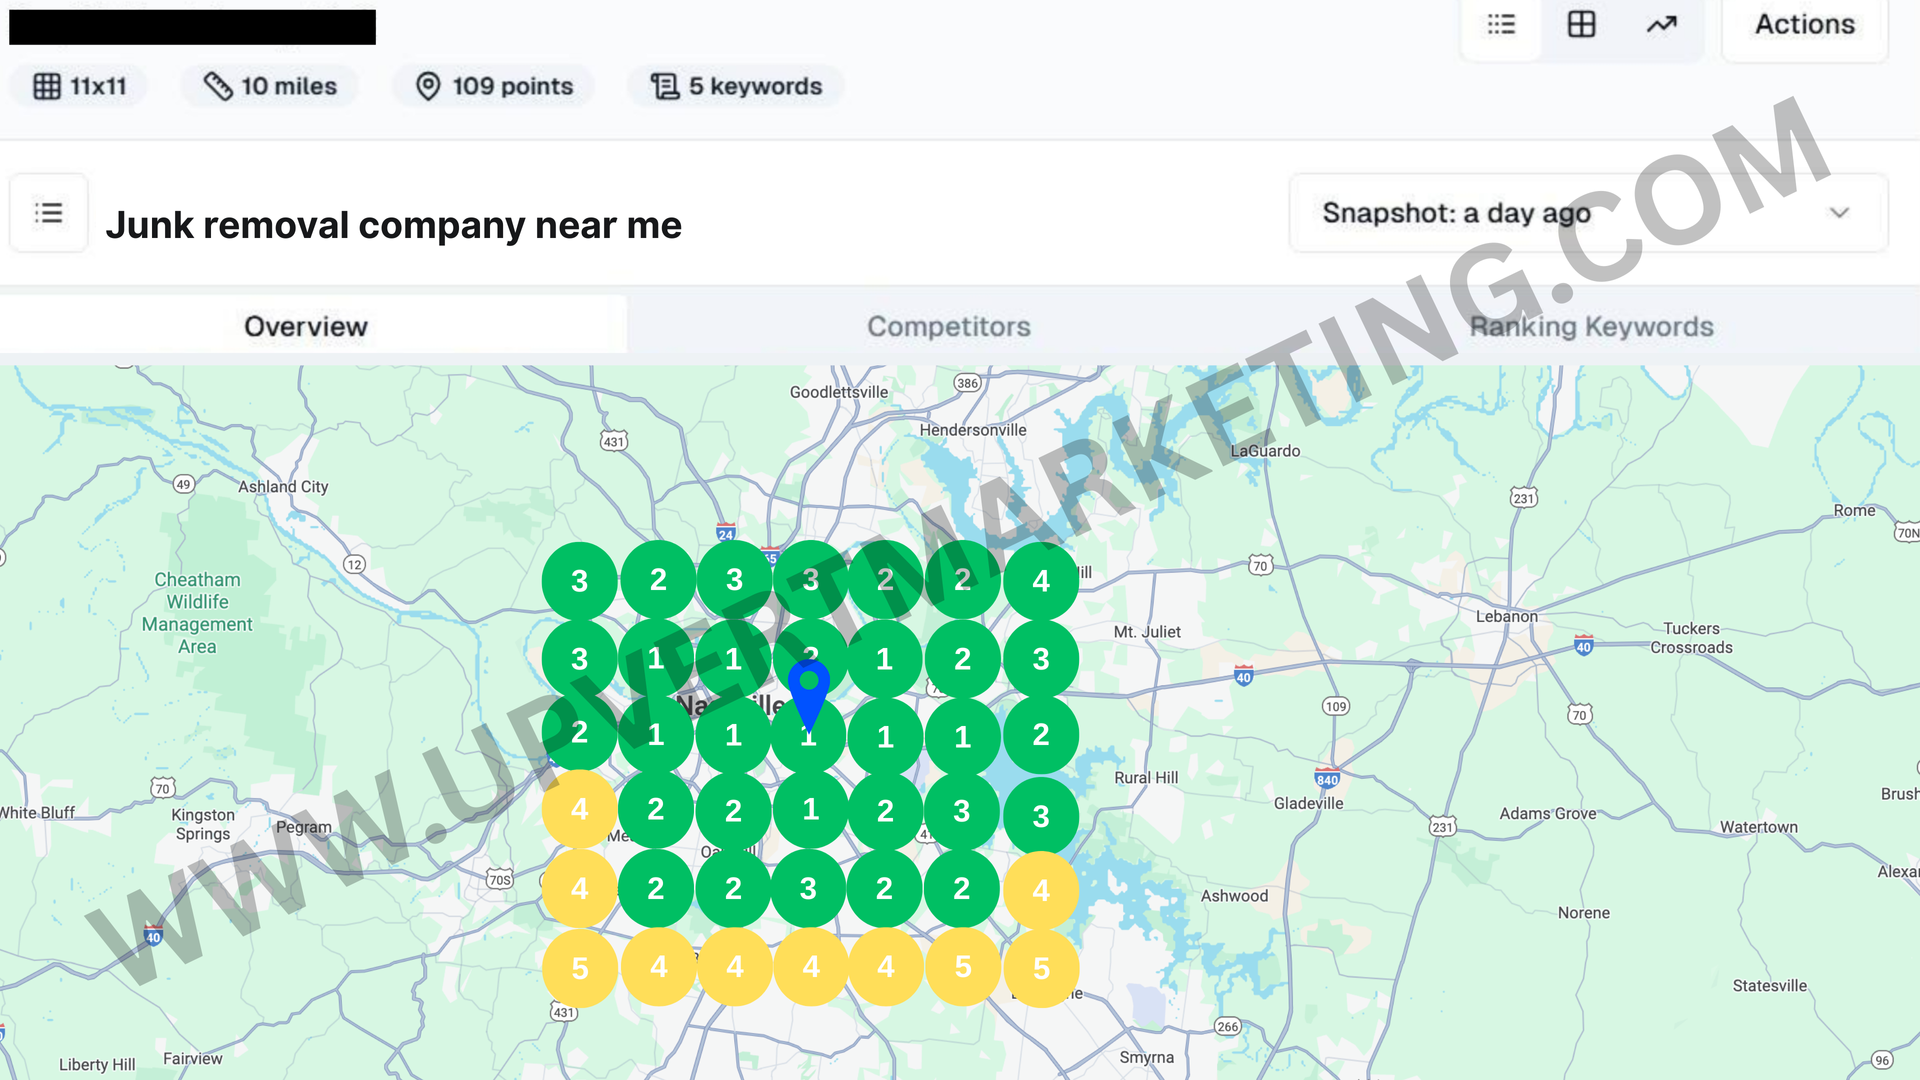1920x1080 pixels.
Task: Click Lebanon label on map
Action: [x=1507, y=617]
